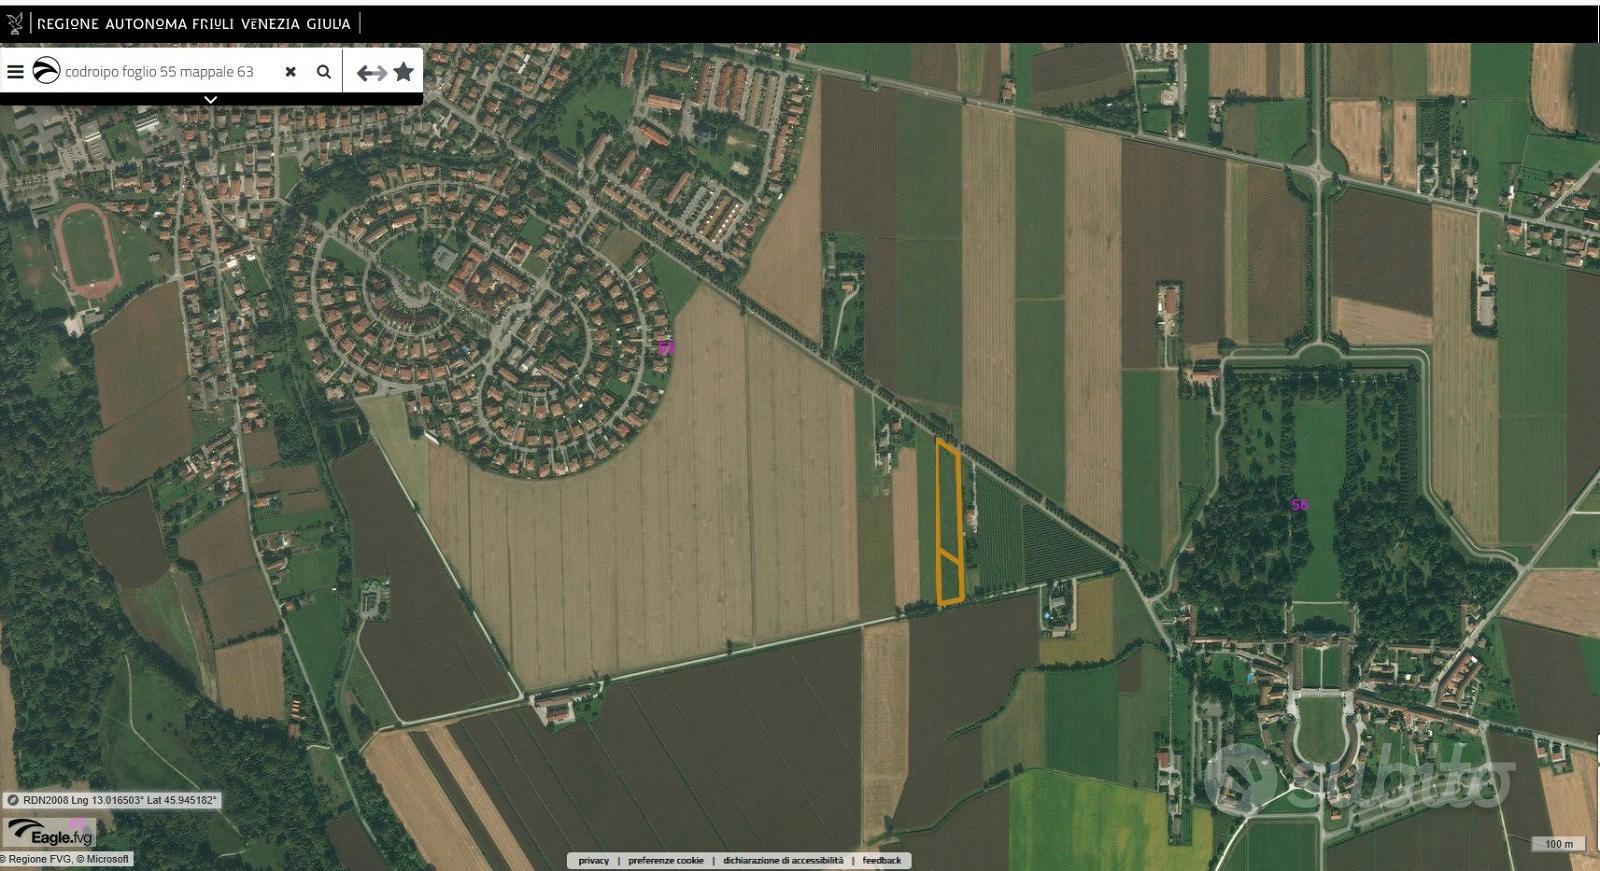Click the '© Regione FVG, © Microsoft' attribution
The image size is (1600, 871).
(66, 859)
